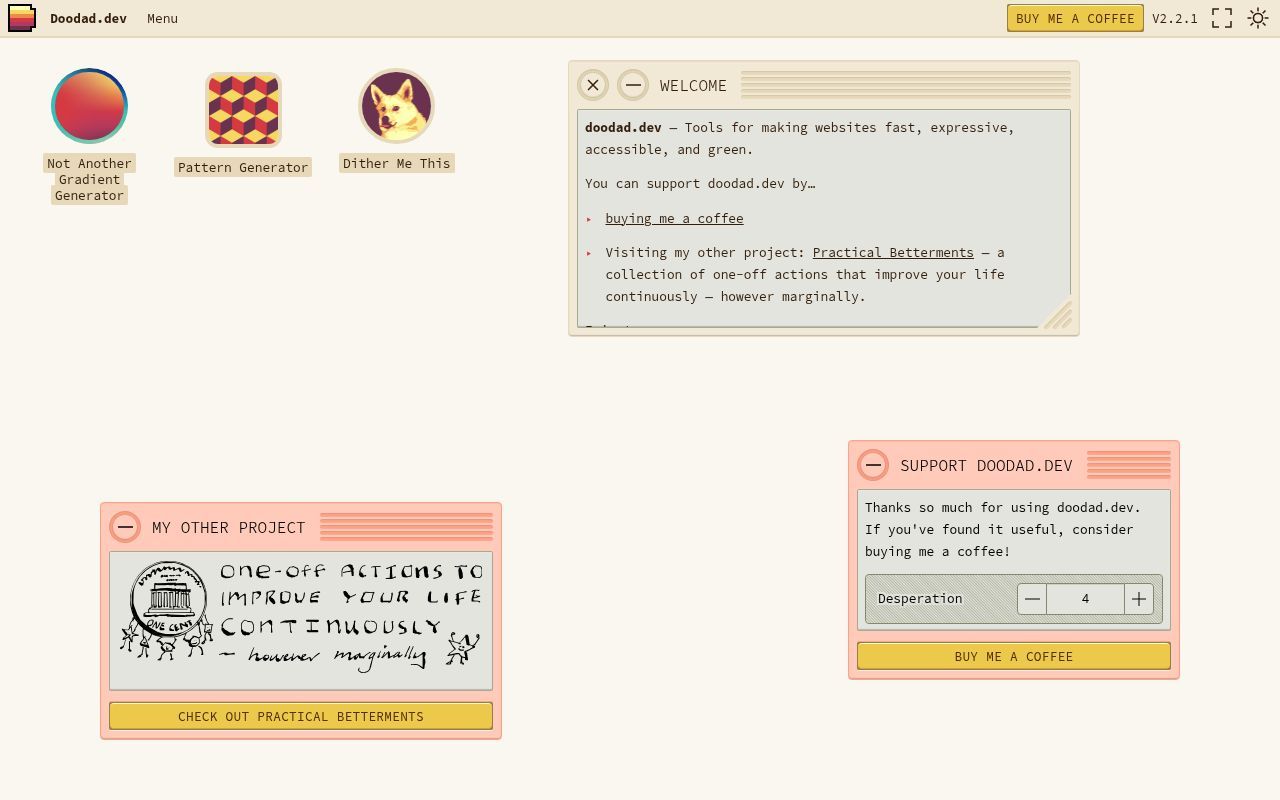Screen dimensions: 1280x800
Task: Click Check Out Practical Betterments button
Action: click(301, 716)
